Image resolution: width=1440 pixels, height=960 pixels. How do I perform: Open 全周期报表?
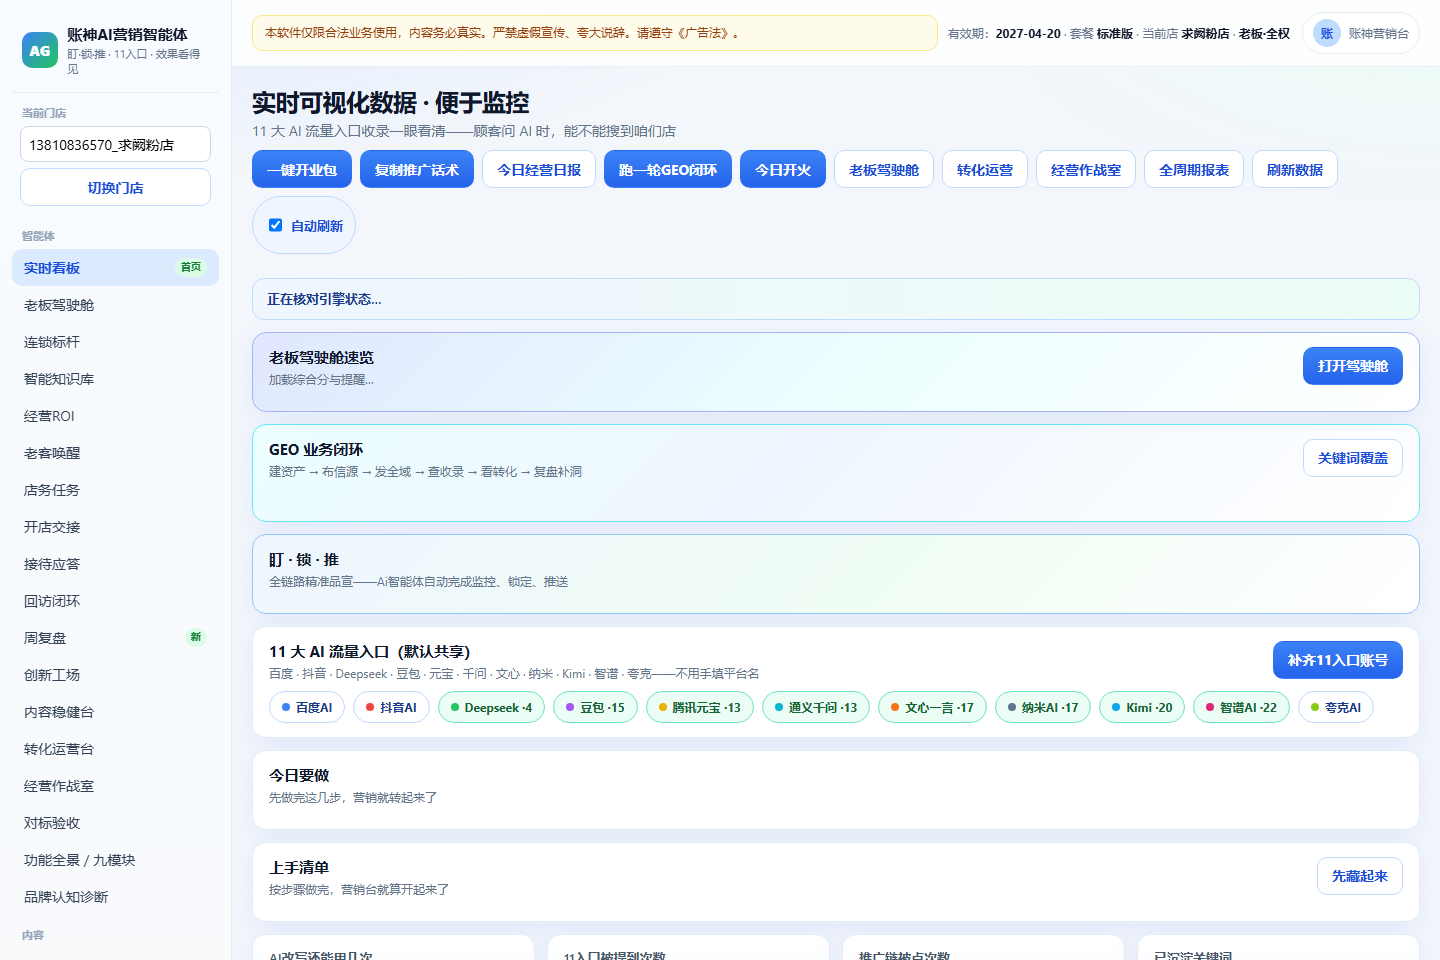click(1194, 170)
